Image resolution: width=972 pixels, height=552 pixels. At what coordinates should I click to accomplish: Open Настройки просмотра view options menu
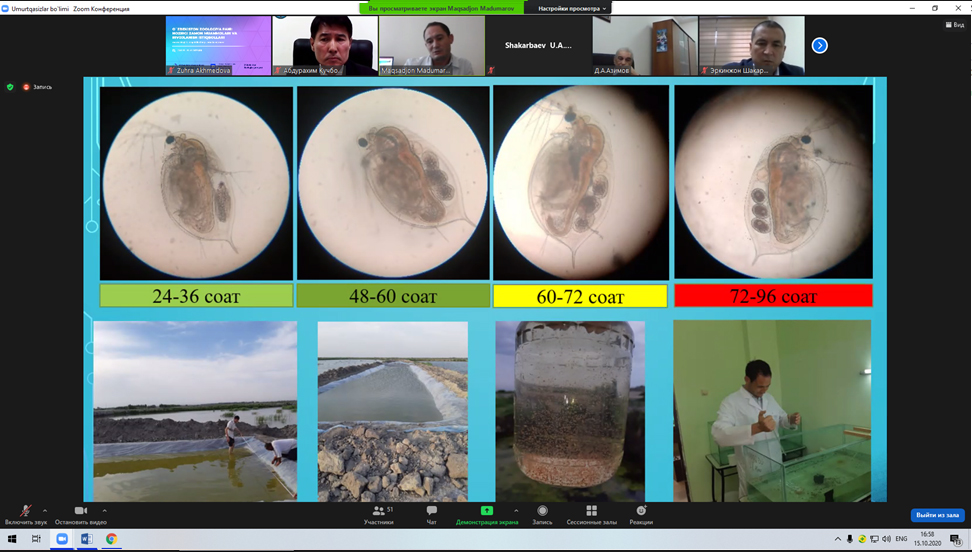point(572,8)
